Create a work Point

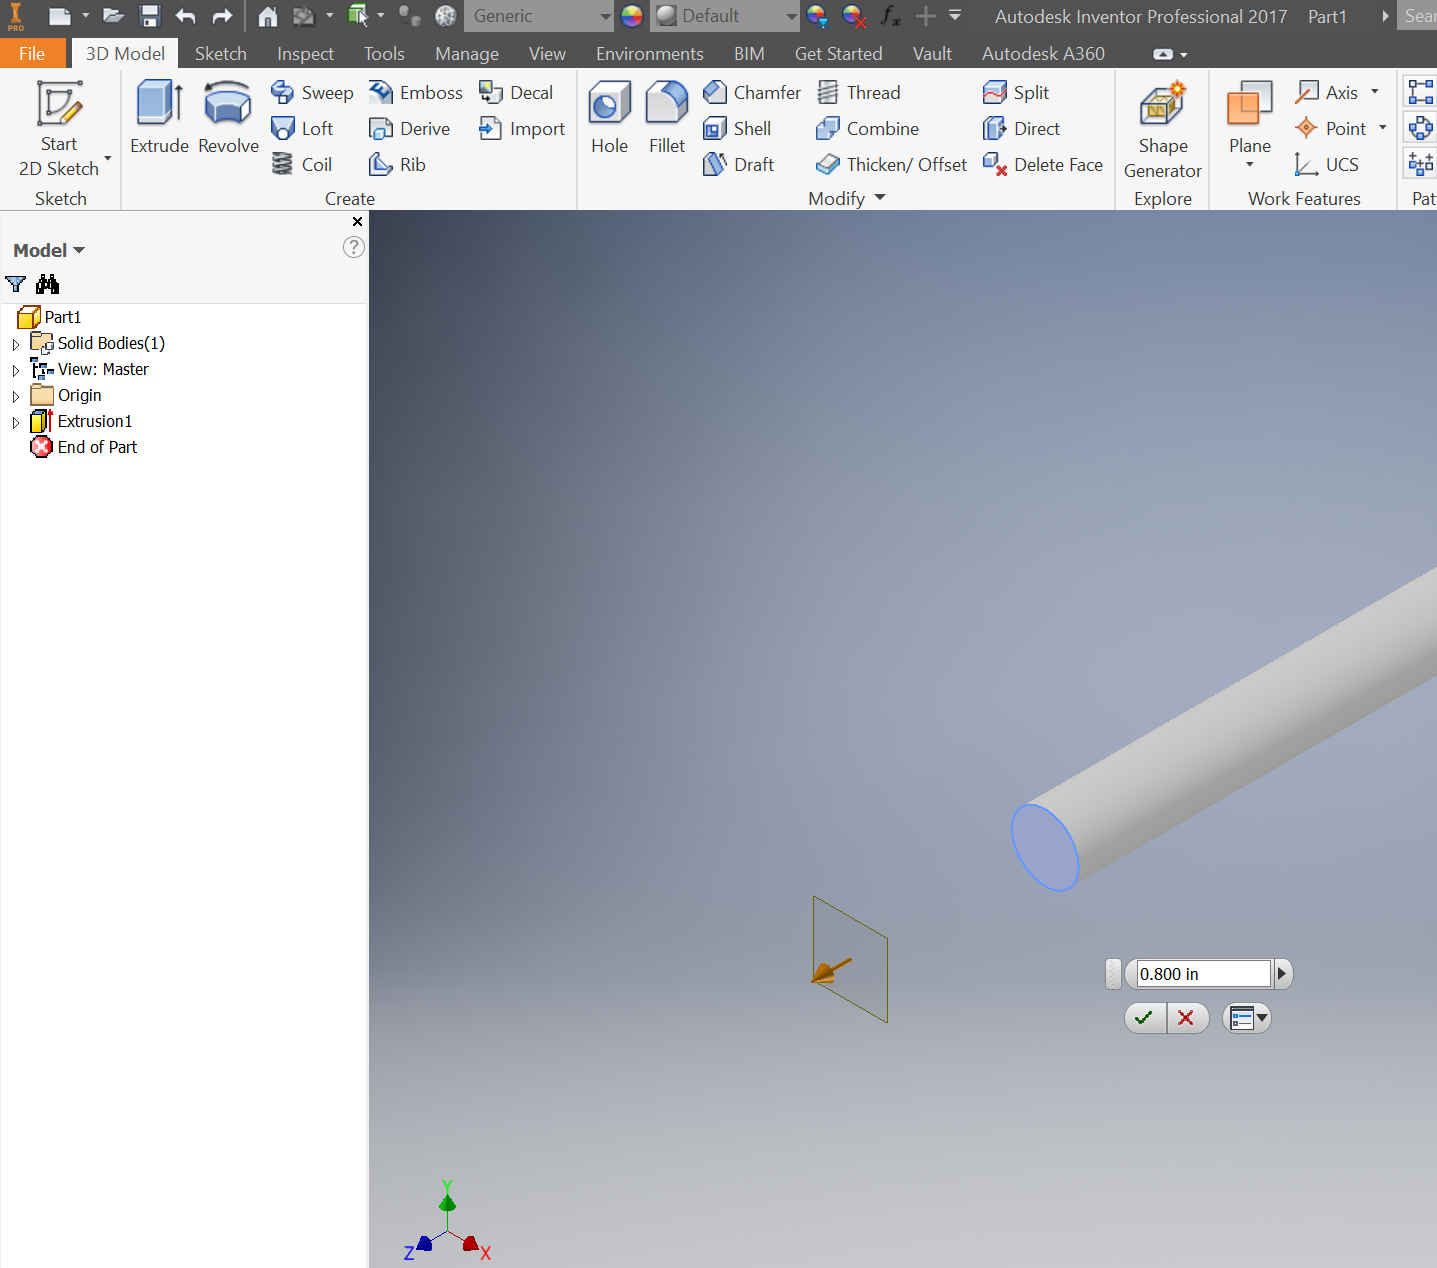pyautogui.click(x=1331, y=129)
